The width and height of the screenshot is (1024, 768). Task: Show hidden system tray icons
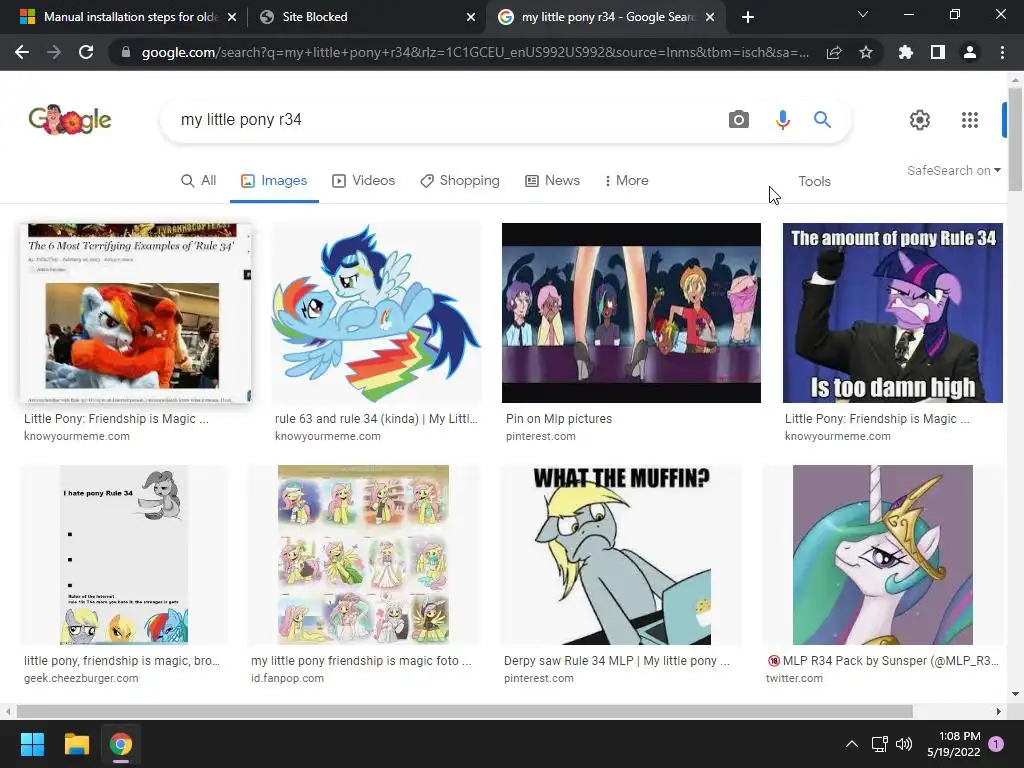[852, 744]
